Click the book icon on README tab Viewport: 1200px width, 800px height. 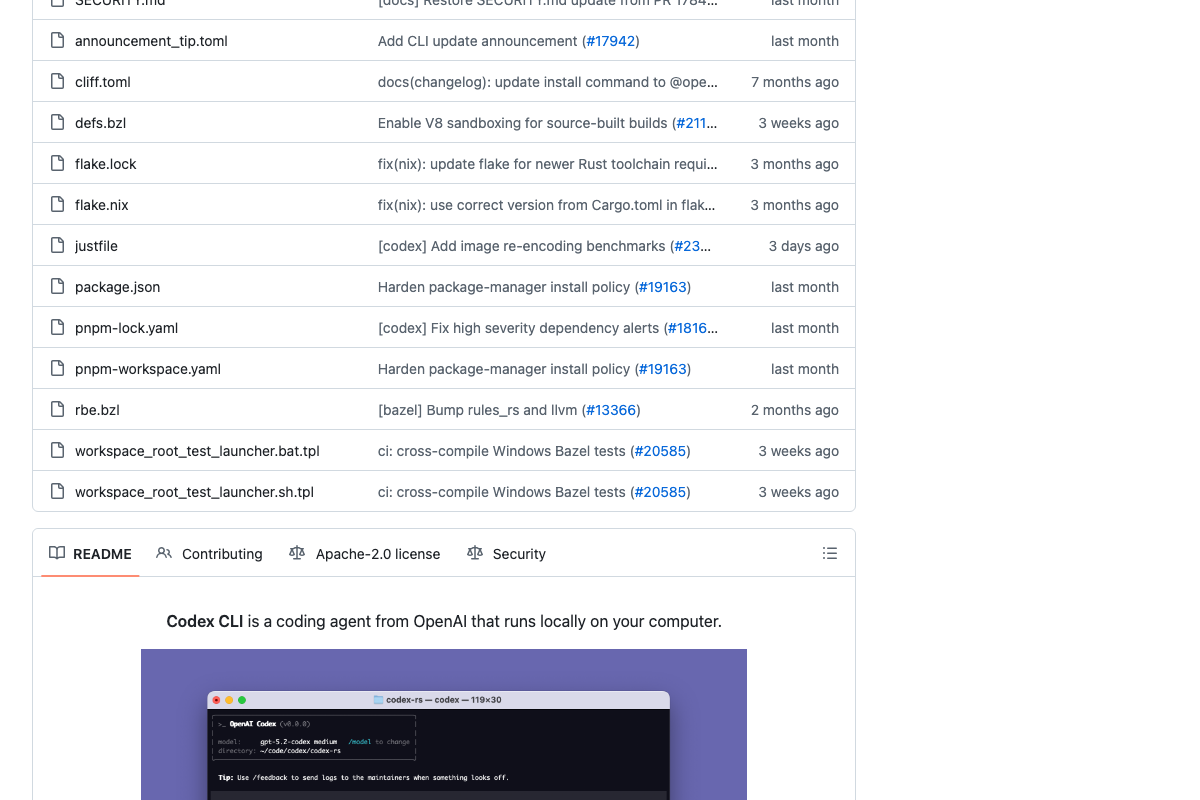57,553
